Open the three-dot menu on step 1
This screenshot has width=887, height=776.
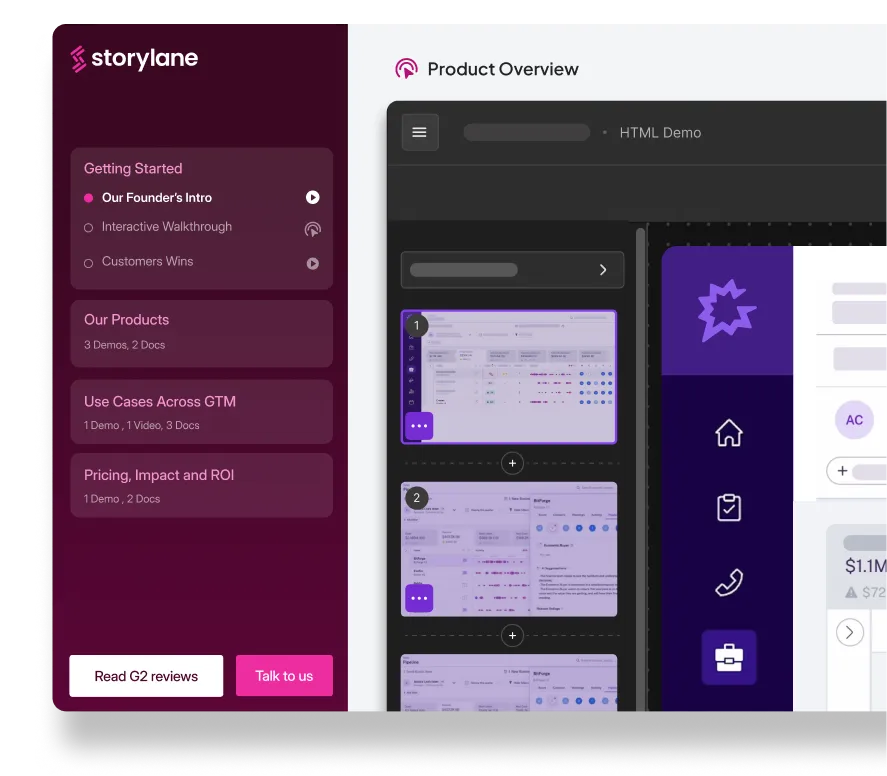tap(419, 426)
